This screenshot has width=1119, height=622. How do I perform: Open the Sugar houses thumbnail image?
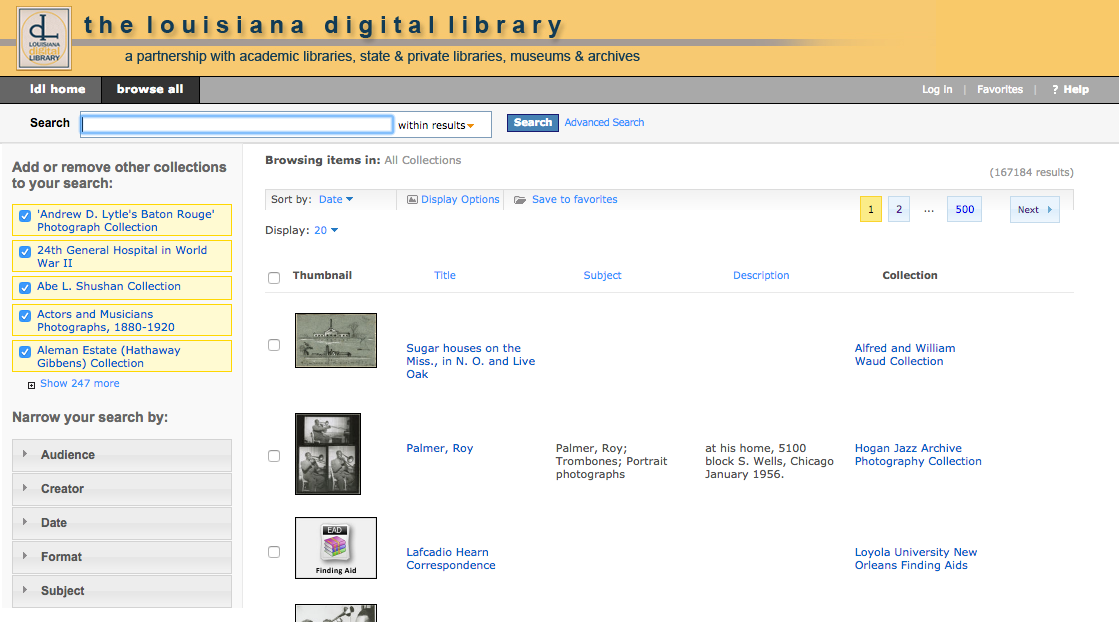335,340
